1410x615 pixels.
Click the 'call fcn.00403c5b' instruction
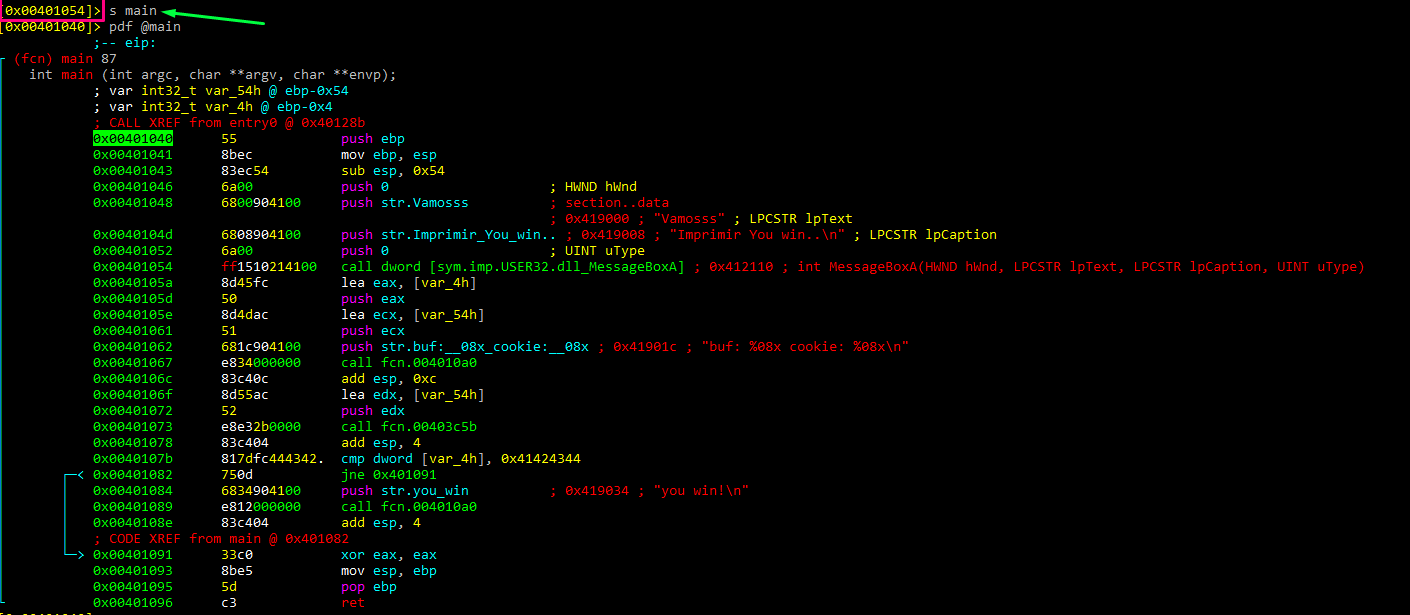[409, 426]
